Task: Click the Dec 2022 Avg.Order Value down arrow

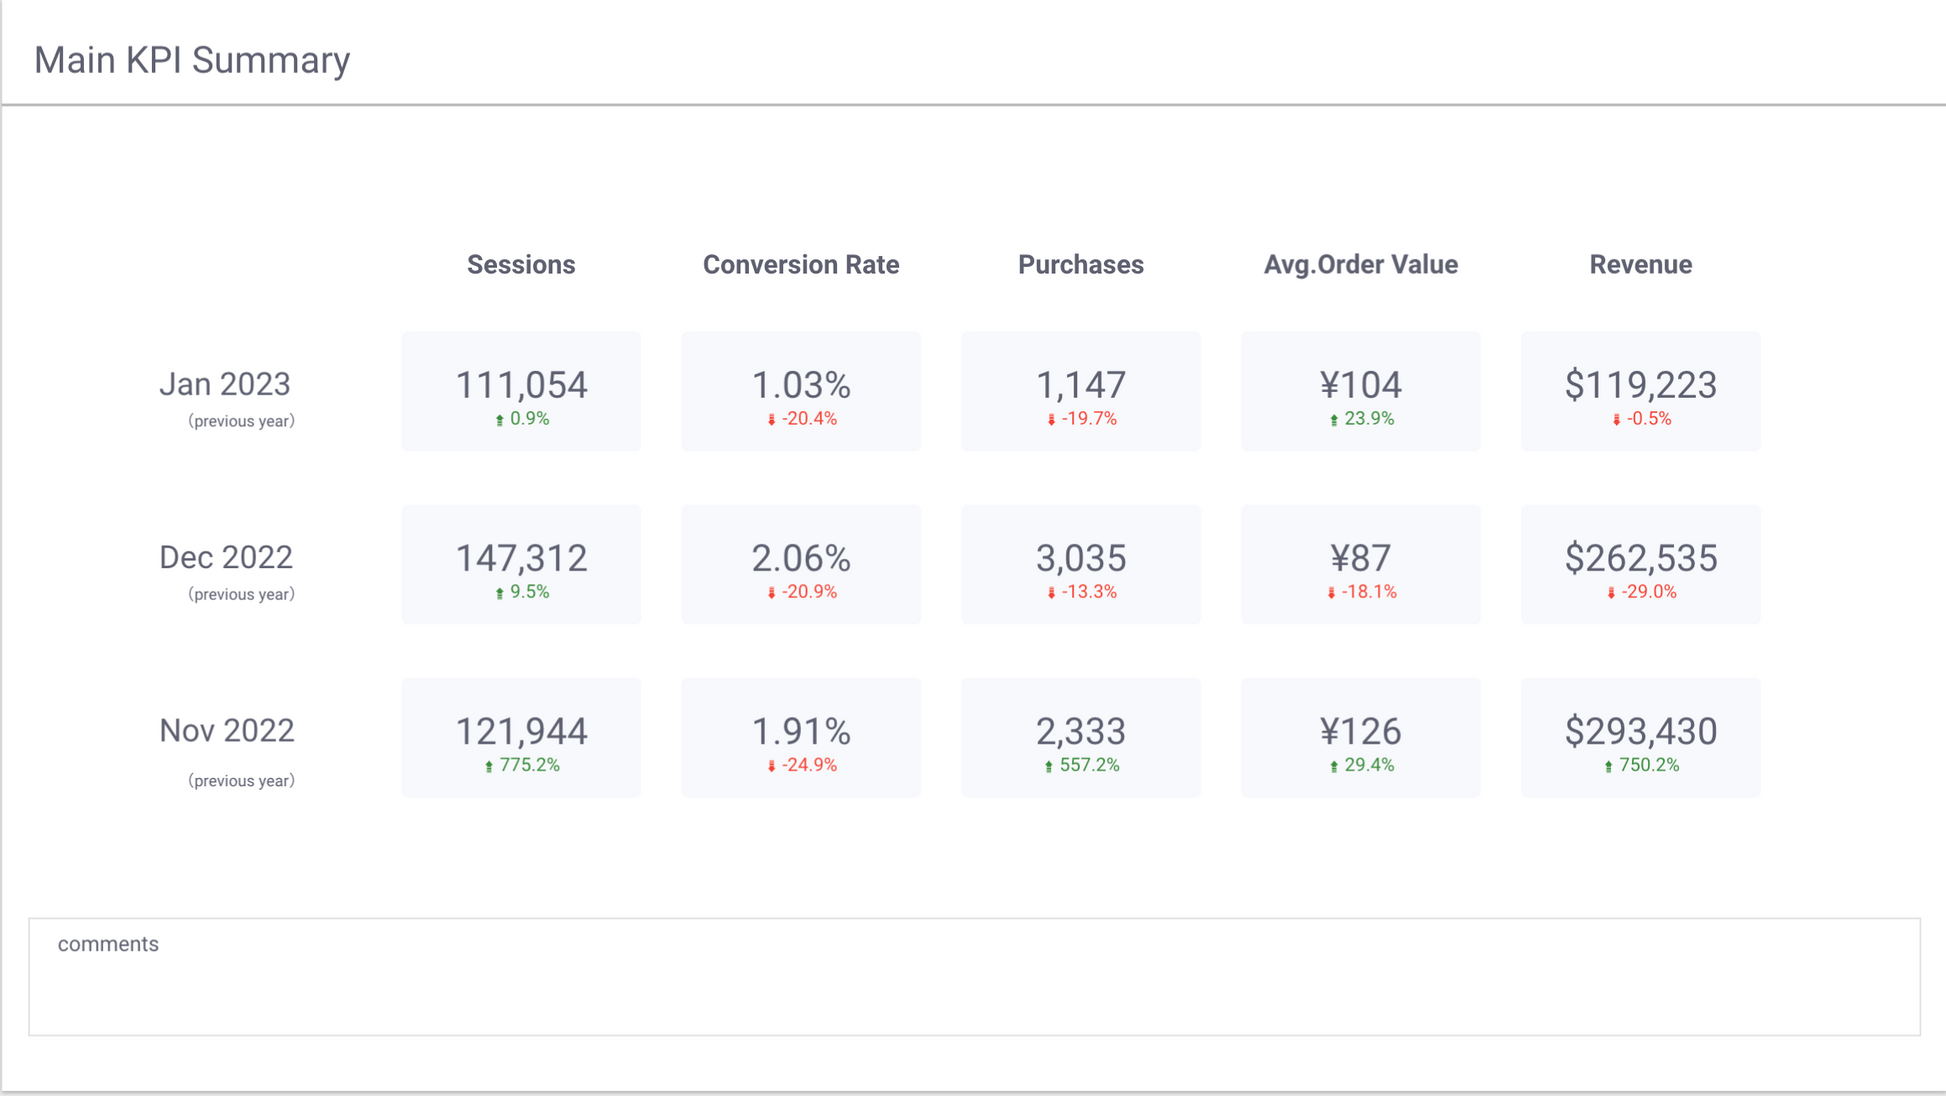Action: tap(1331, 594)
